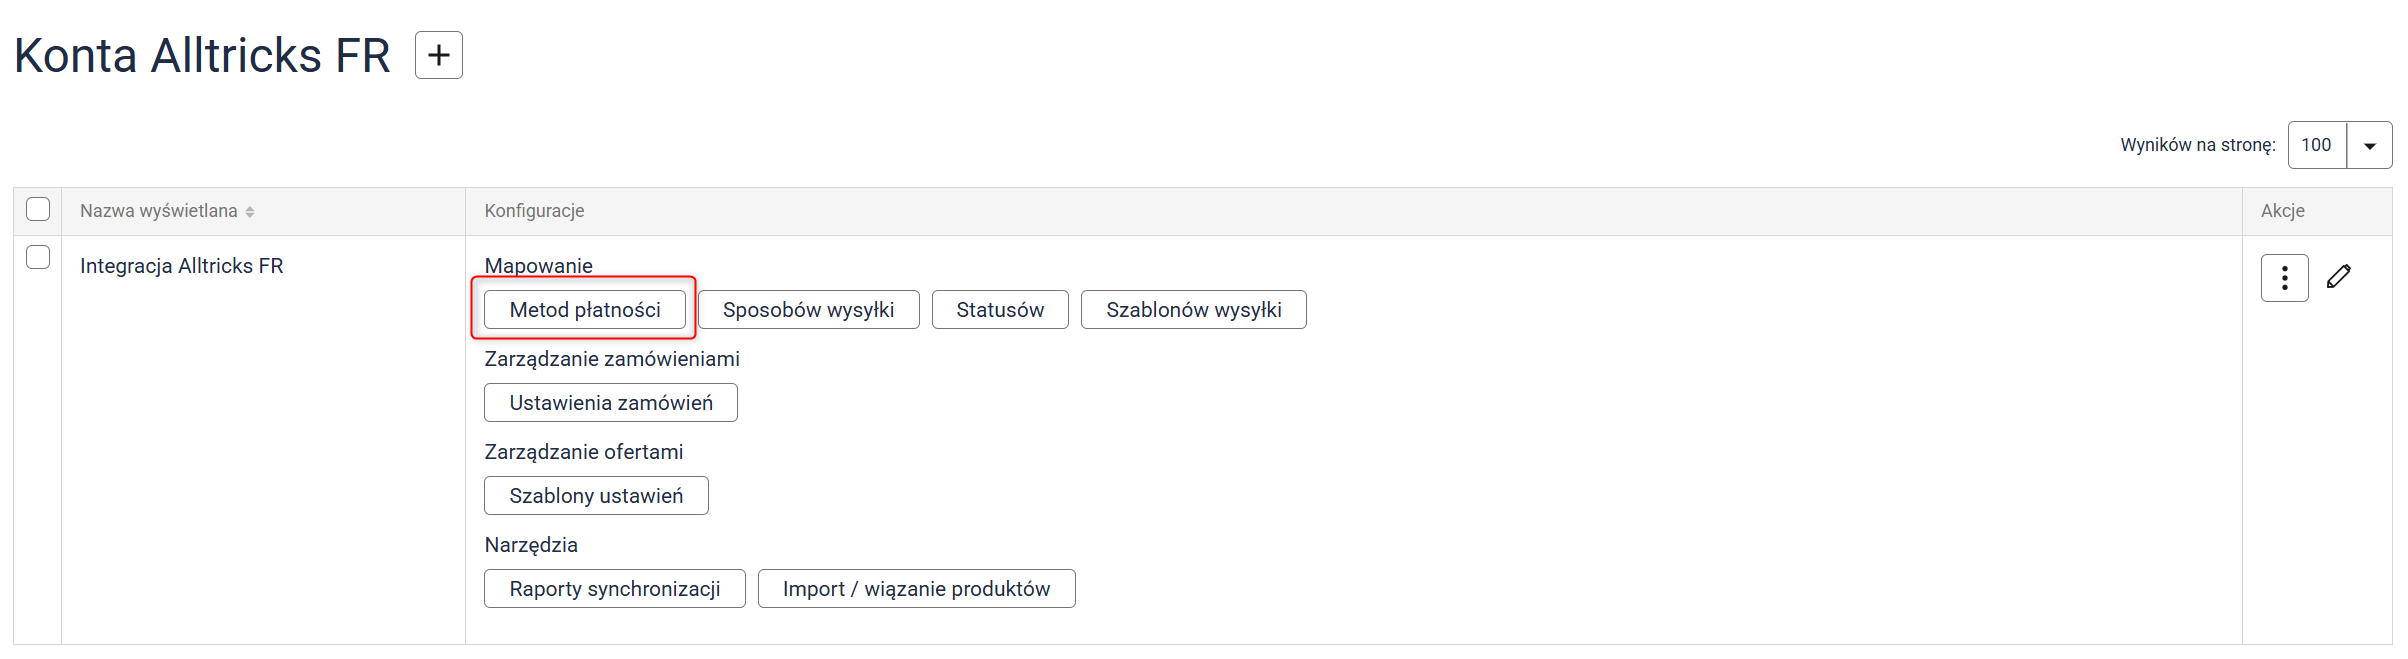Open Metod płatności mapping
Viewport: 2408px width, 659px height.
585,310
